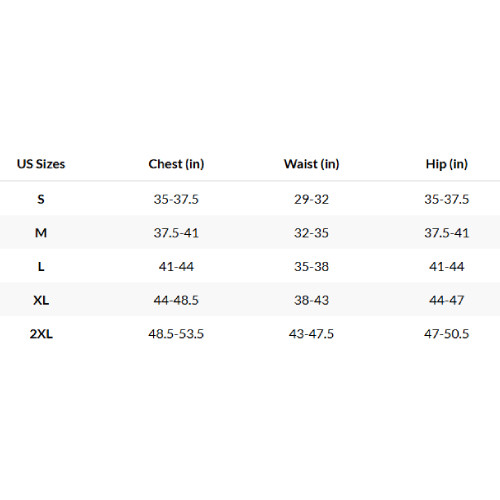Viewport: 500px width, 500px height.
Task: Select the XL size row label
Action: coord(41,300)
